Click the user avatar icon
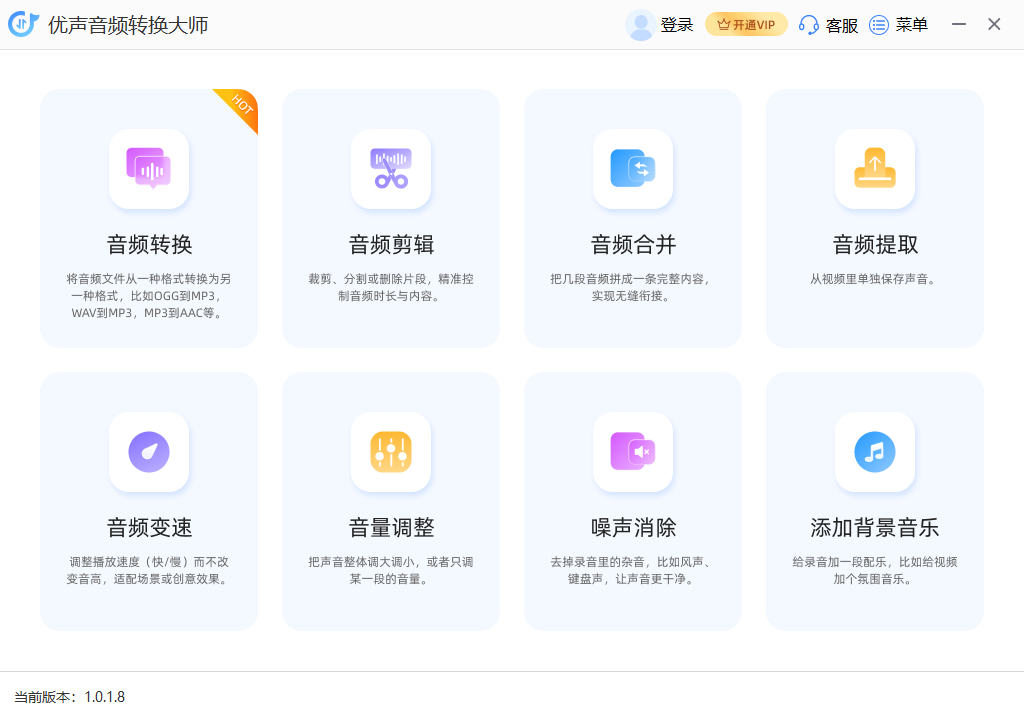 coord(640,25)
